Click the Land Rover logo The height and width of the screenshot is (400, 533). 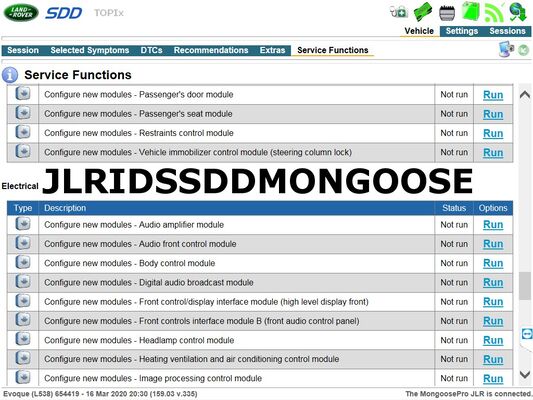coord(21,12)
